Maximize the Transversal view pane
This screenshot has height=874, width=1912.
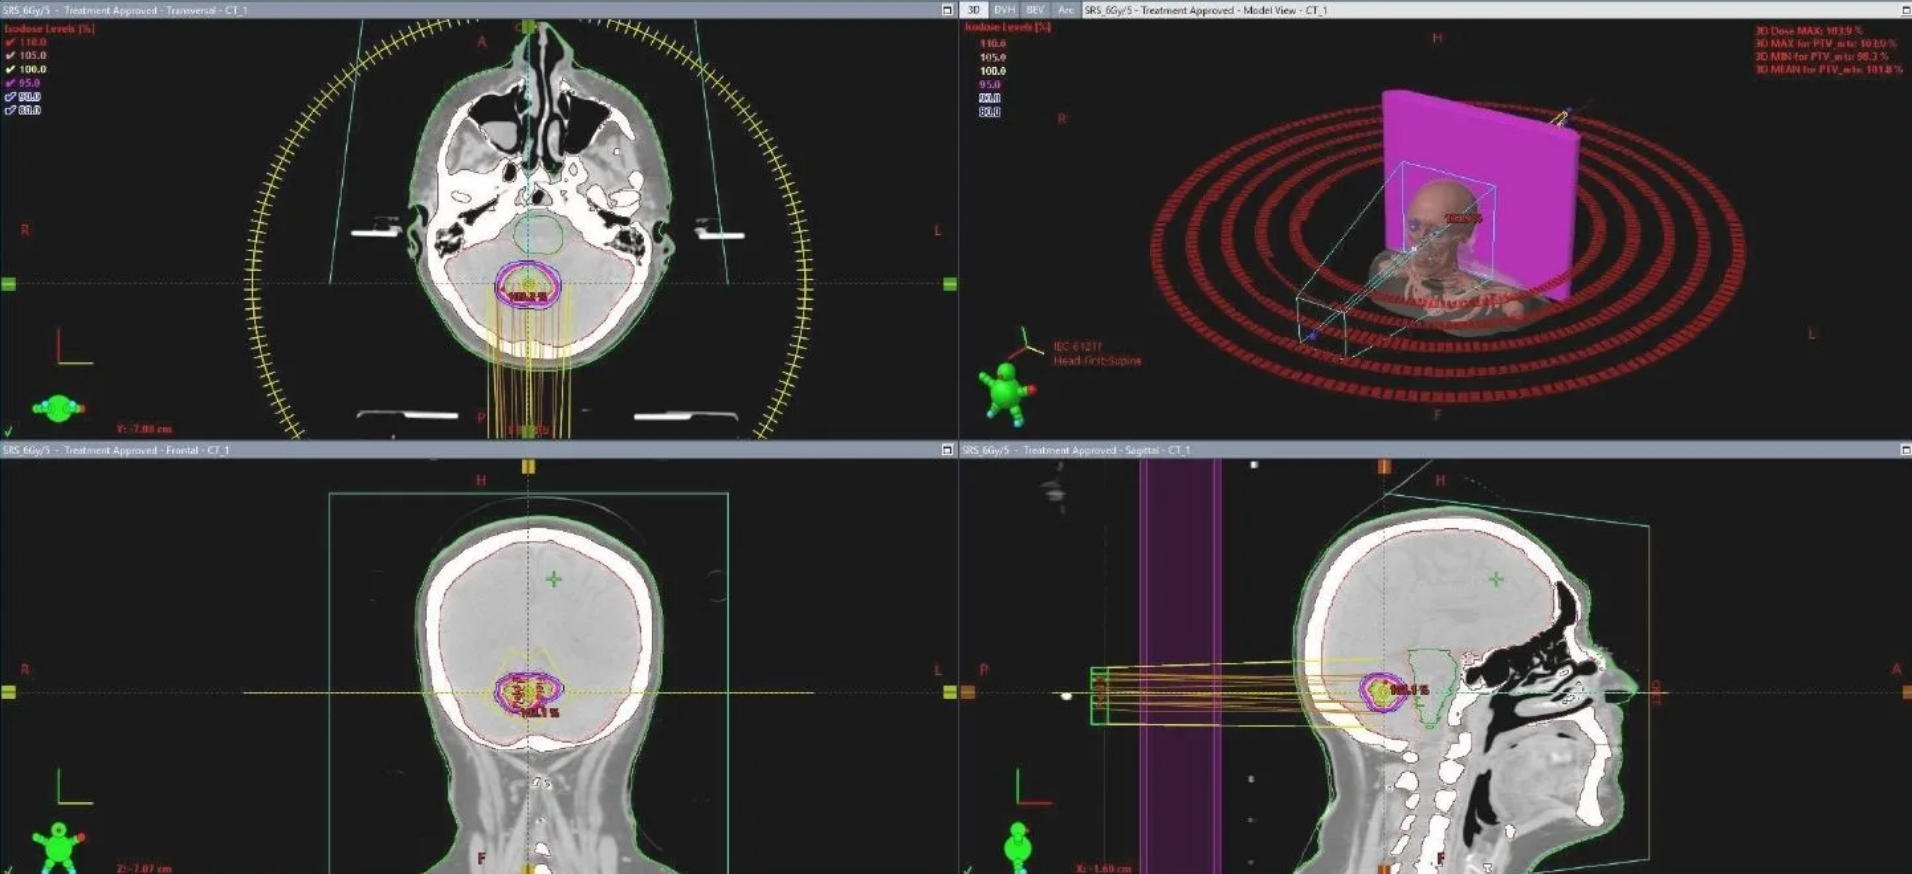[x=947, y=10]
